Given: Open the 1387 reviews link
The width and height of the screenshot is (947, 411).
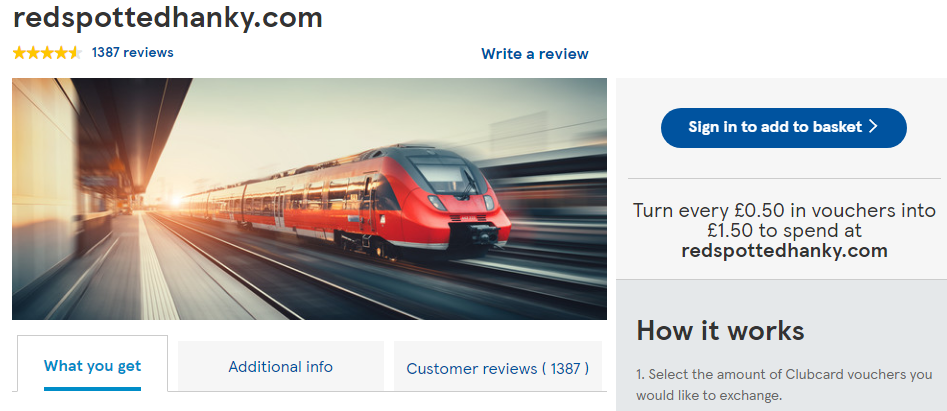Looking at the screenshot, I should point(132,53).
